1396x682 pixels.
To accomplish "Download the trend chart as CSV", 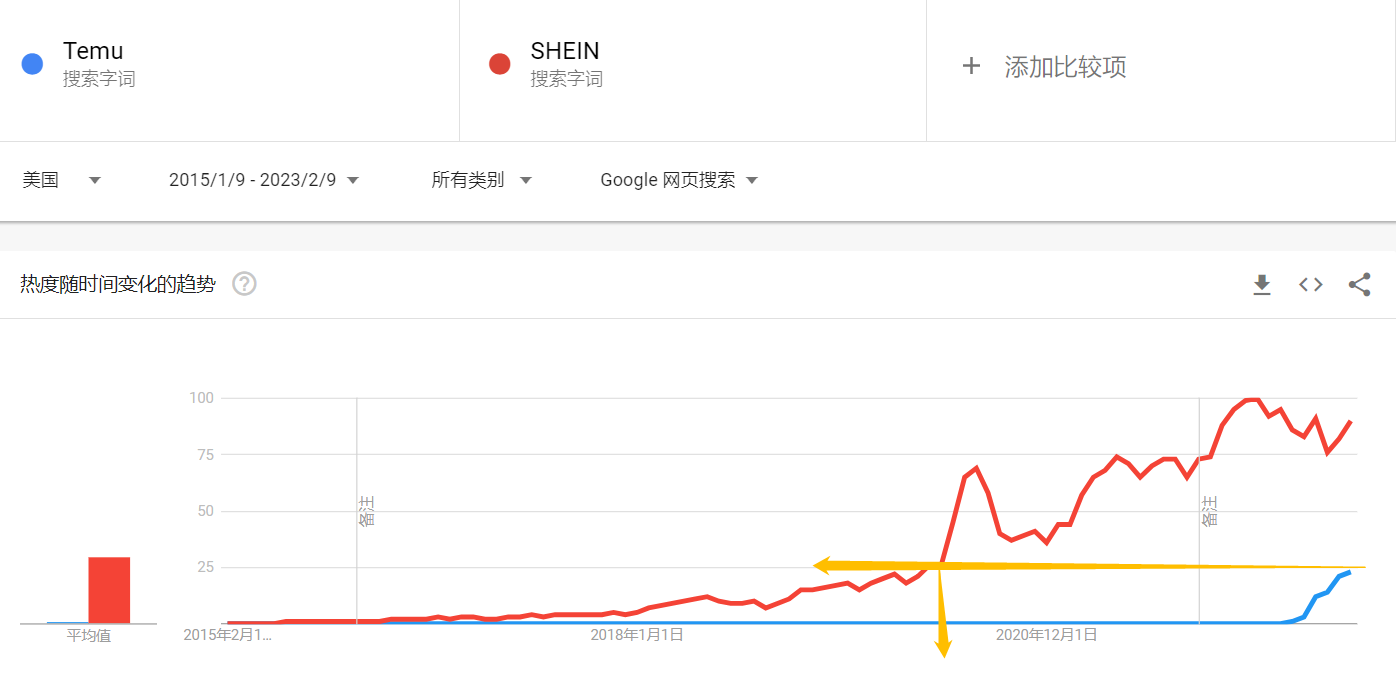I will [1262, 285].
